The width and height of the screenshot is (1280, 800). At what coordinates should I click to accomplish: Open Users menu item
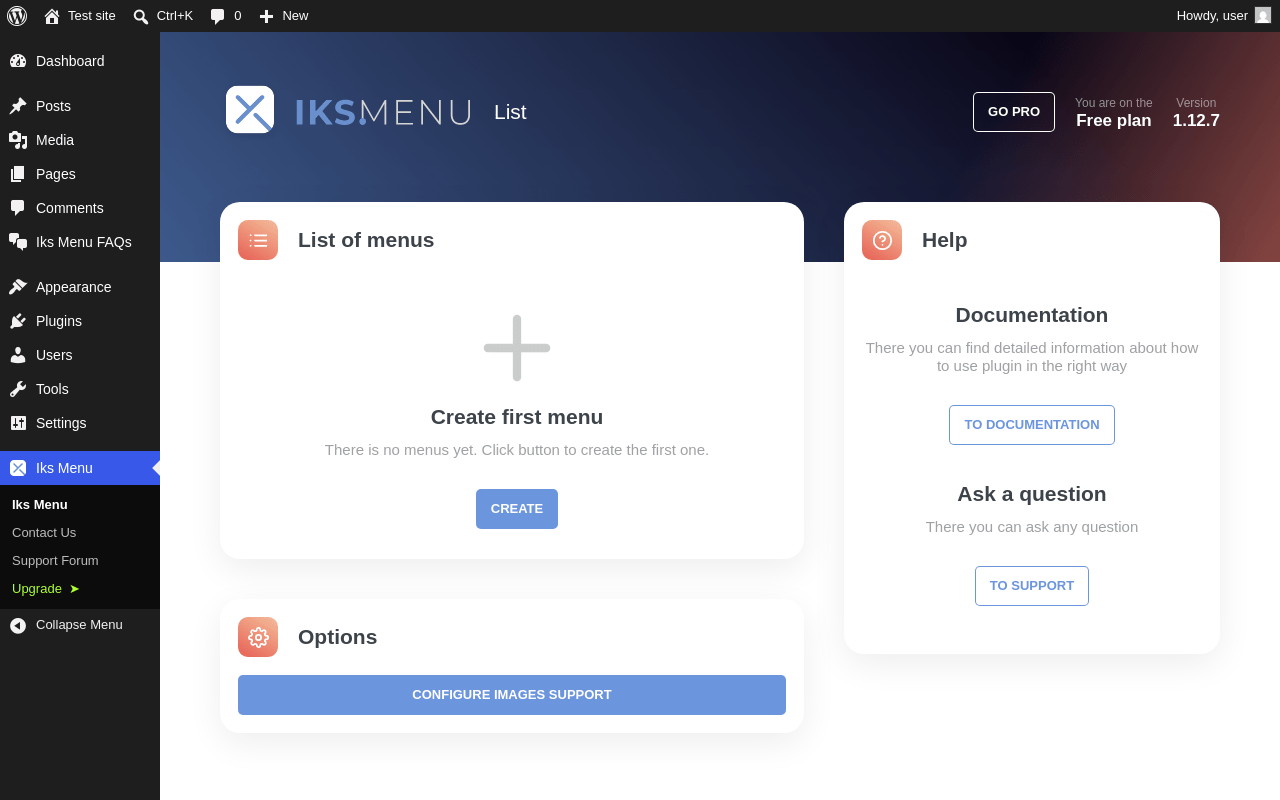point(80,355)
